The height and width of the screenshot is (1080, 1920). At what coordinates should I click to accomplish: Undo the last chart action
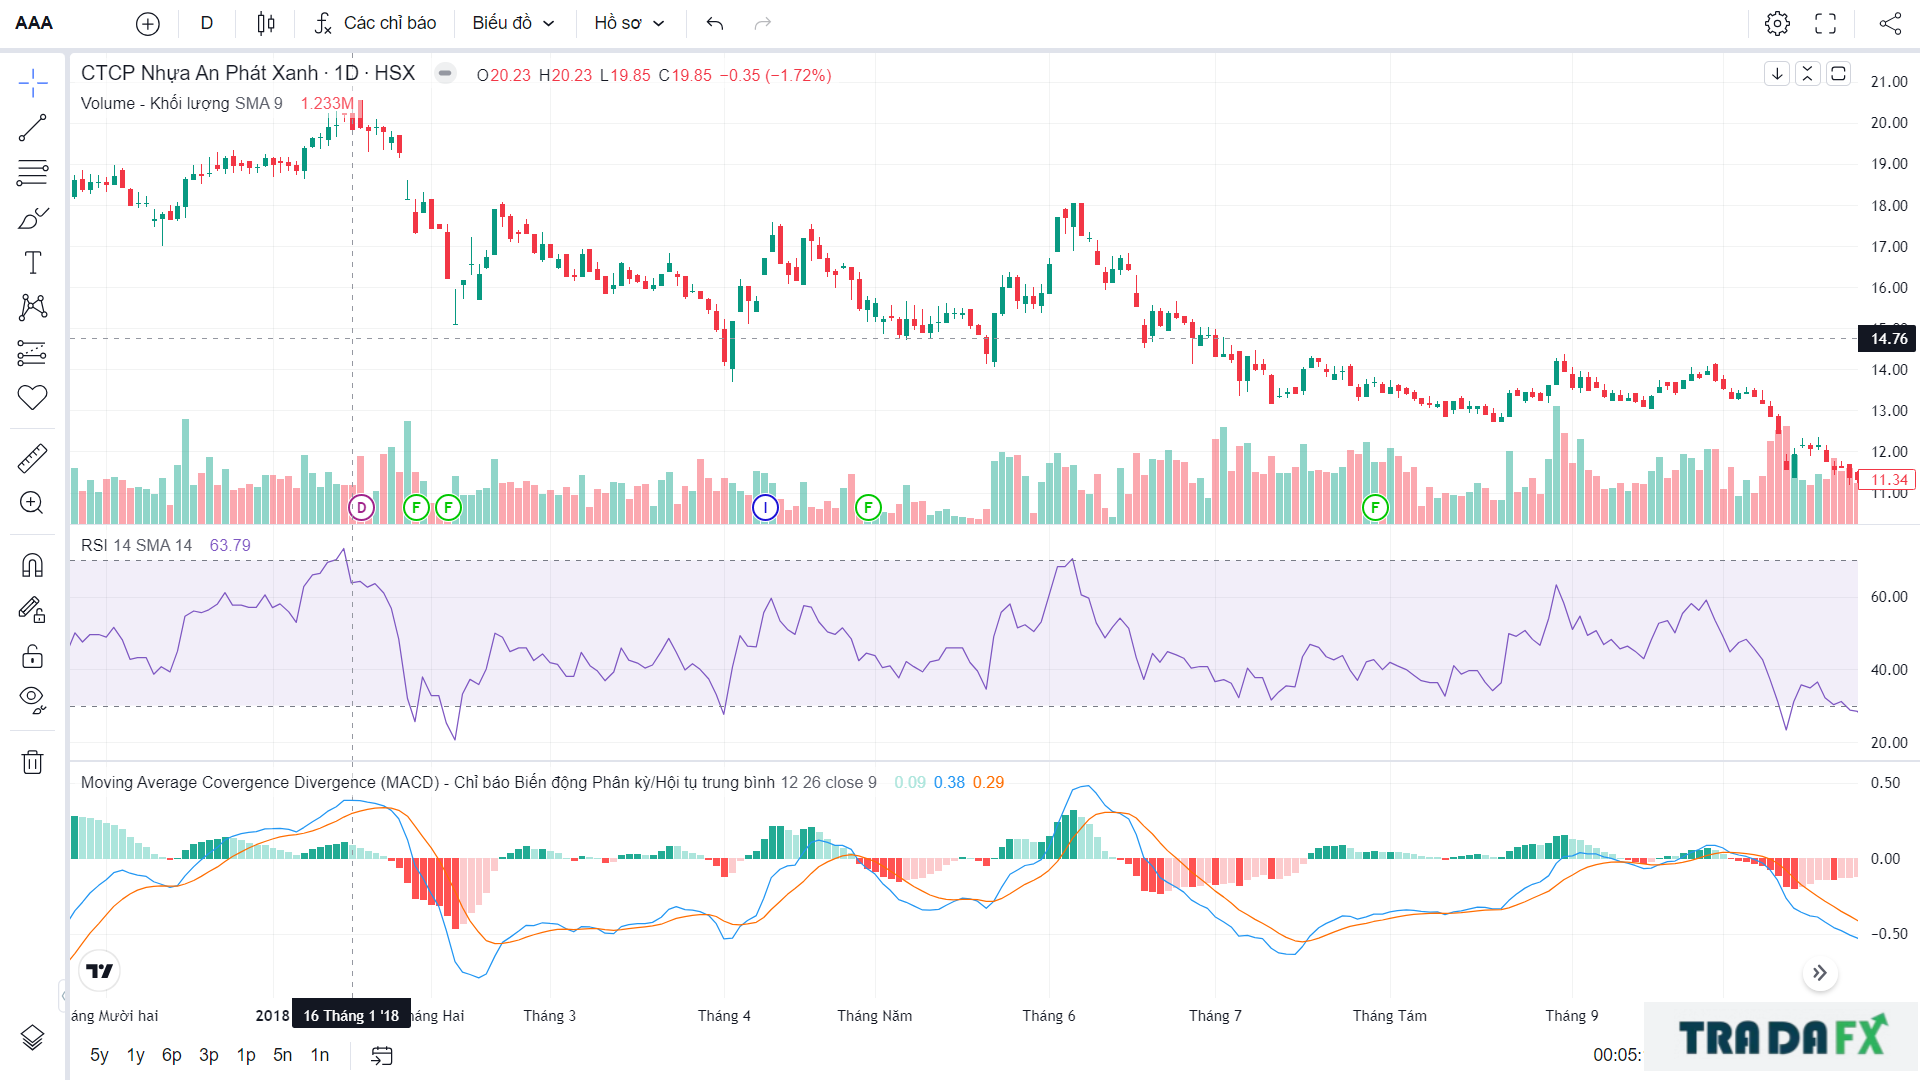pos(715,23)
